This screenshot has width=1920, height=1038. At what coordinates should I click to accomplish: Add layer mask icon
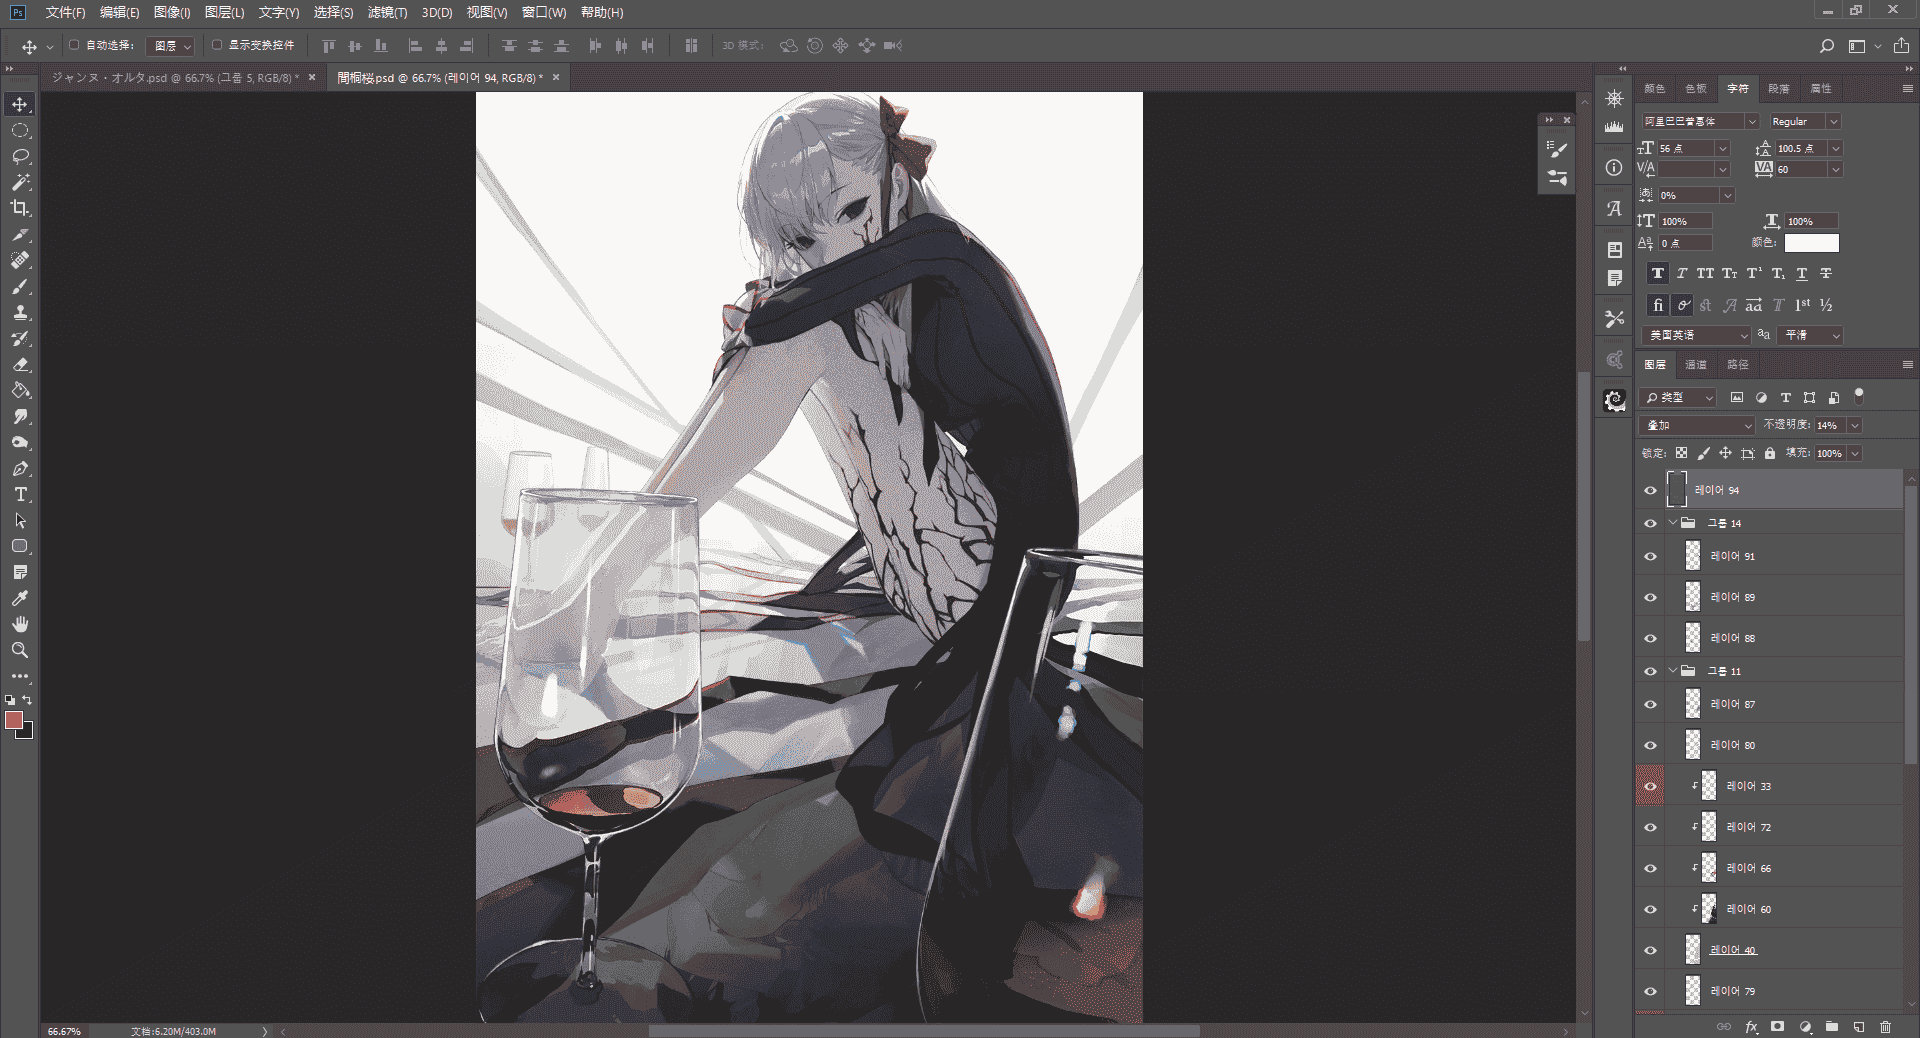point(1777,1027)
